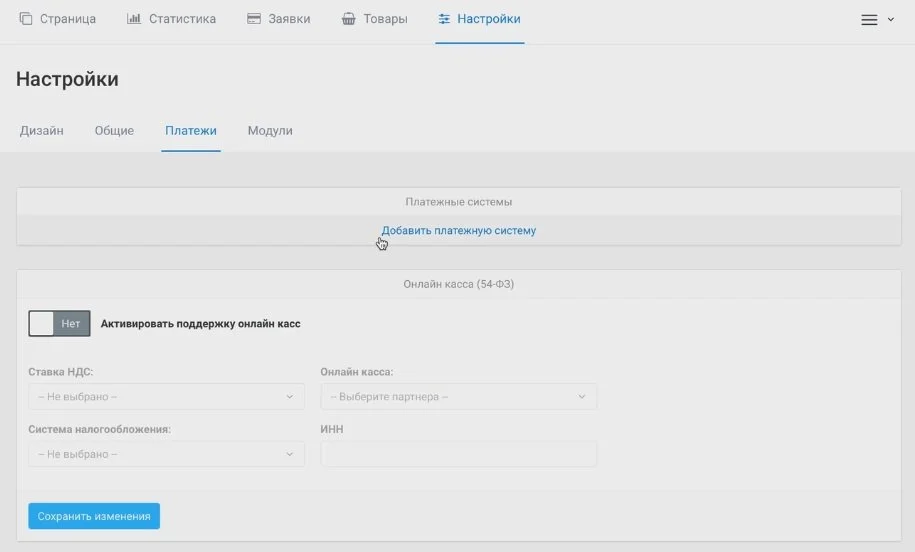Click the Платежные системы header text
The height and width of the screenshot is (552, 915).
(x=459, y=202)
